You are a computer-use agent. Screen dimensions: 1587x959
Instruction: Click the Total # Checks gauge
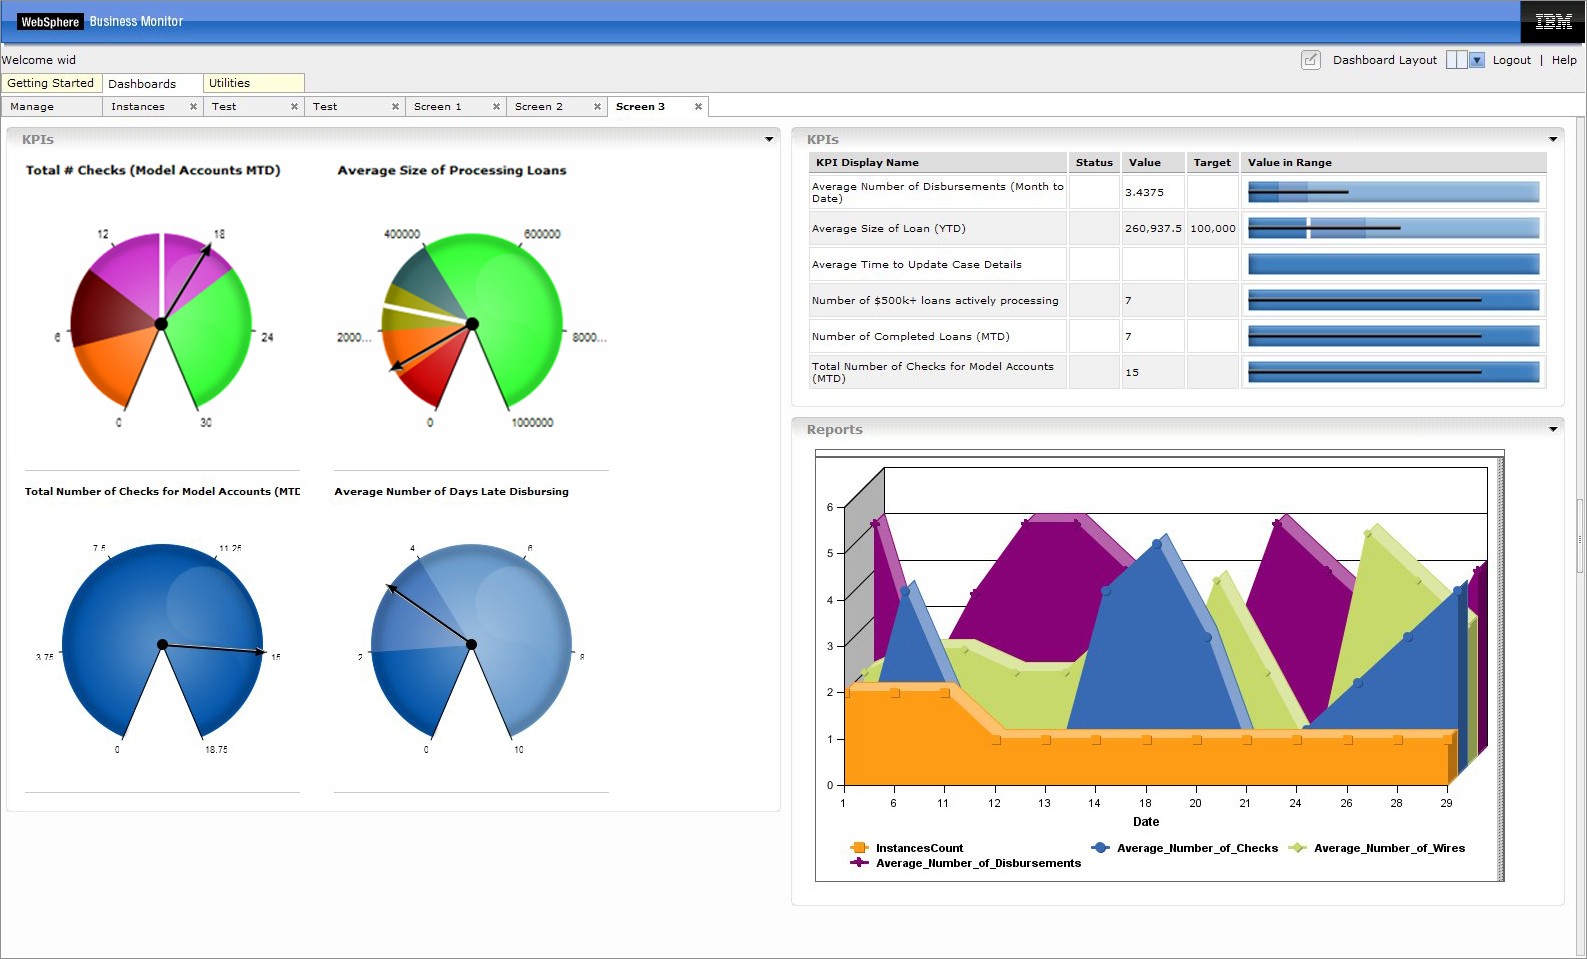161,322
